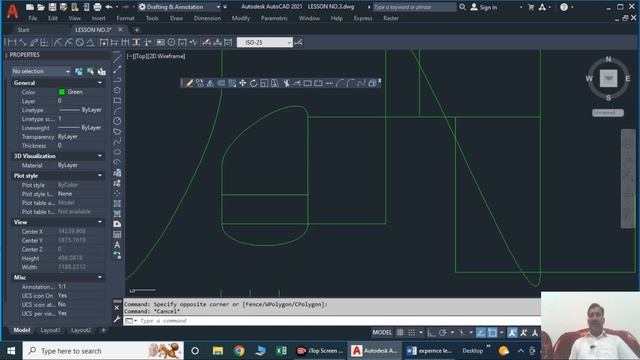Toggle object snap in status bar
The width and height of the screenshot is (640, 360).
click(493, 333)
